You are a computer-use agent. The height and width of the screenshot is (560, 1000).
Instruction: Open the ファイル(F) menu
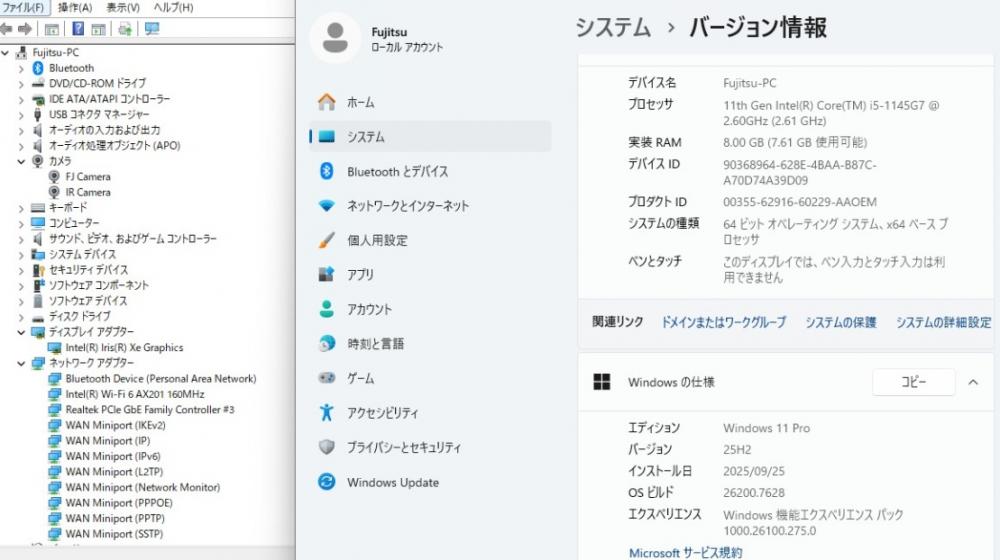pyautogui.click(x=23, y=7)
